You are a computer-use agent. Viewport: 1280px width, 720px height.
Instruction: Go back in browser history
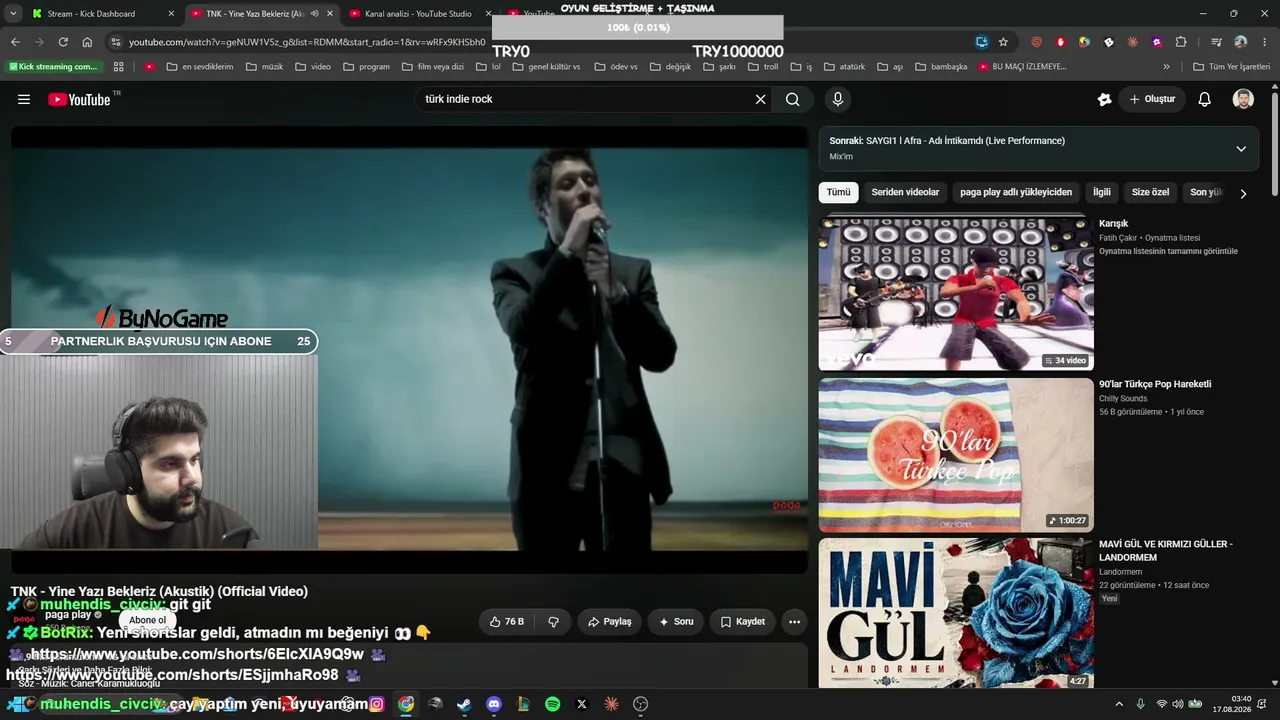pos(15,42)
